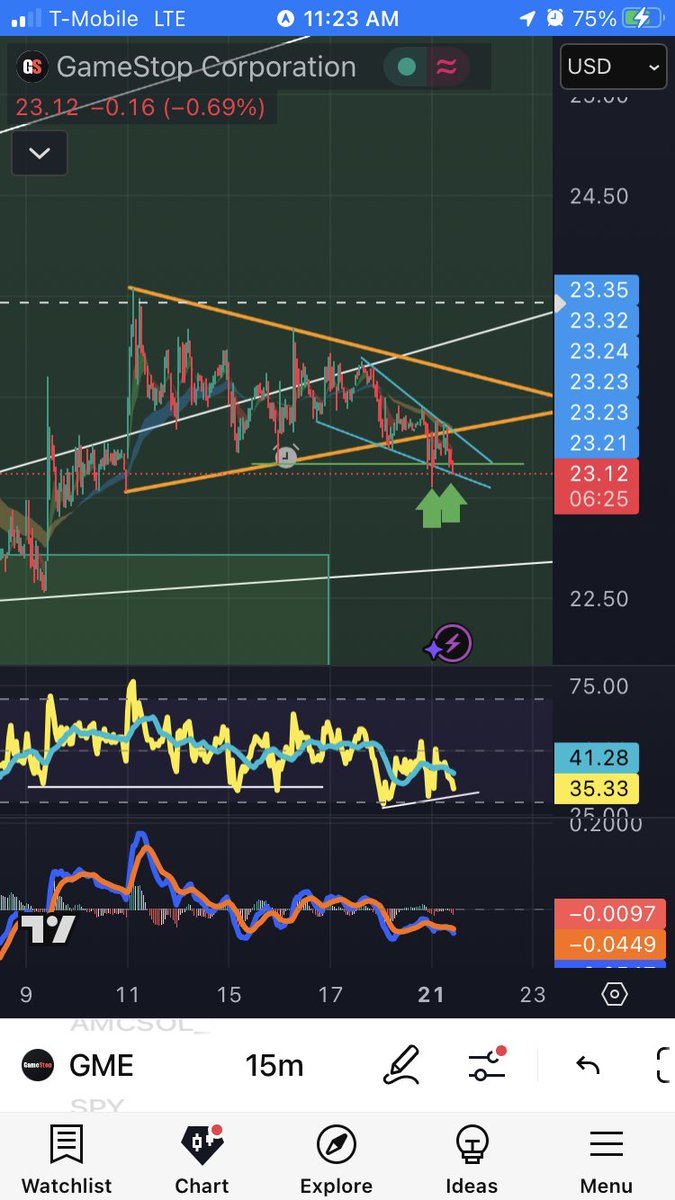Tap the 06:25 bar countdown label
This screenshot has width=675, height=1200.
pyautogui.click(x=597, y=499)
